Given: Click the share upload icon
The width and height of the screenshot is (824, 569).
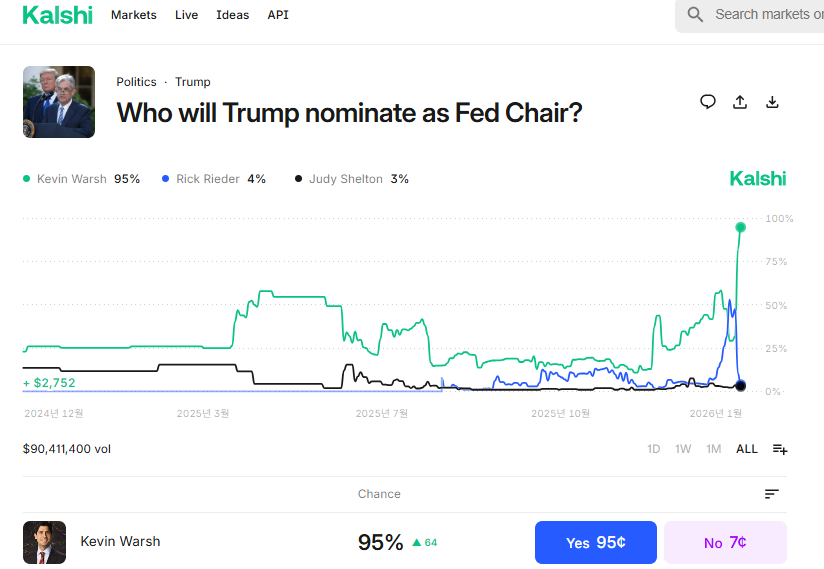Looking at the screenshot, I should (x=740, y=101).
